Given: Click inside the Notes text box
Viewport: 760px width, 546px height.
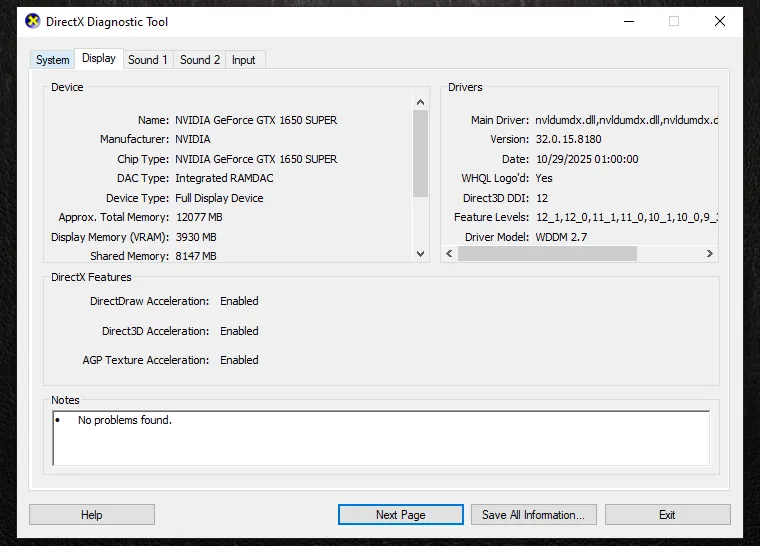Looking at the screenshot, I should pyautogui.click(x=380, y=438).
